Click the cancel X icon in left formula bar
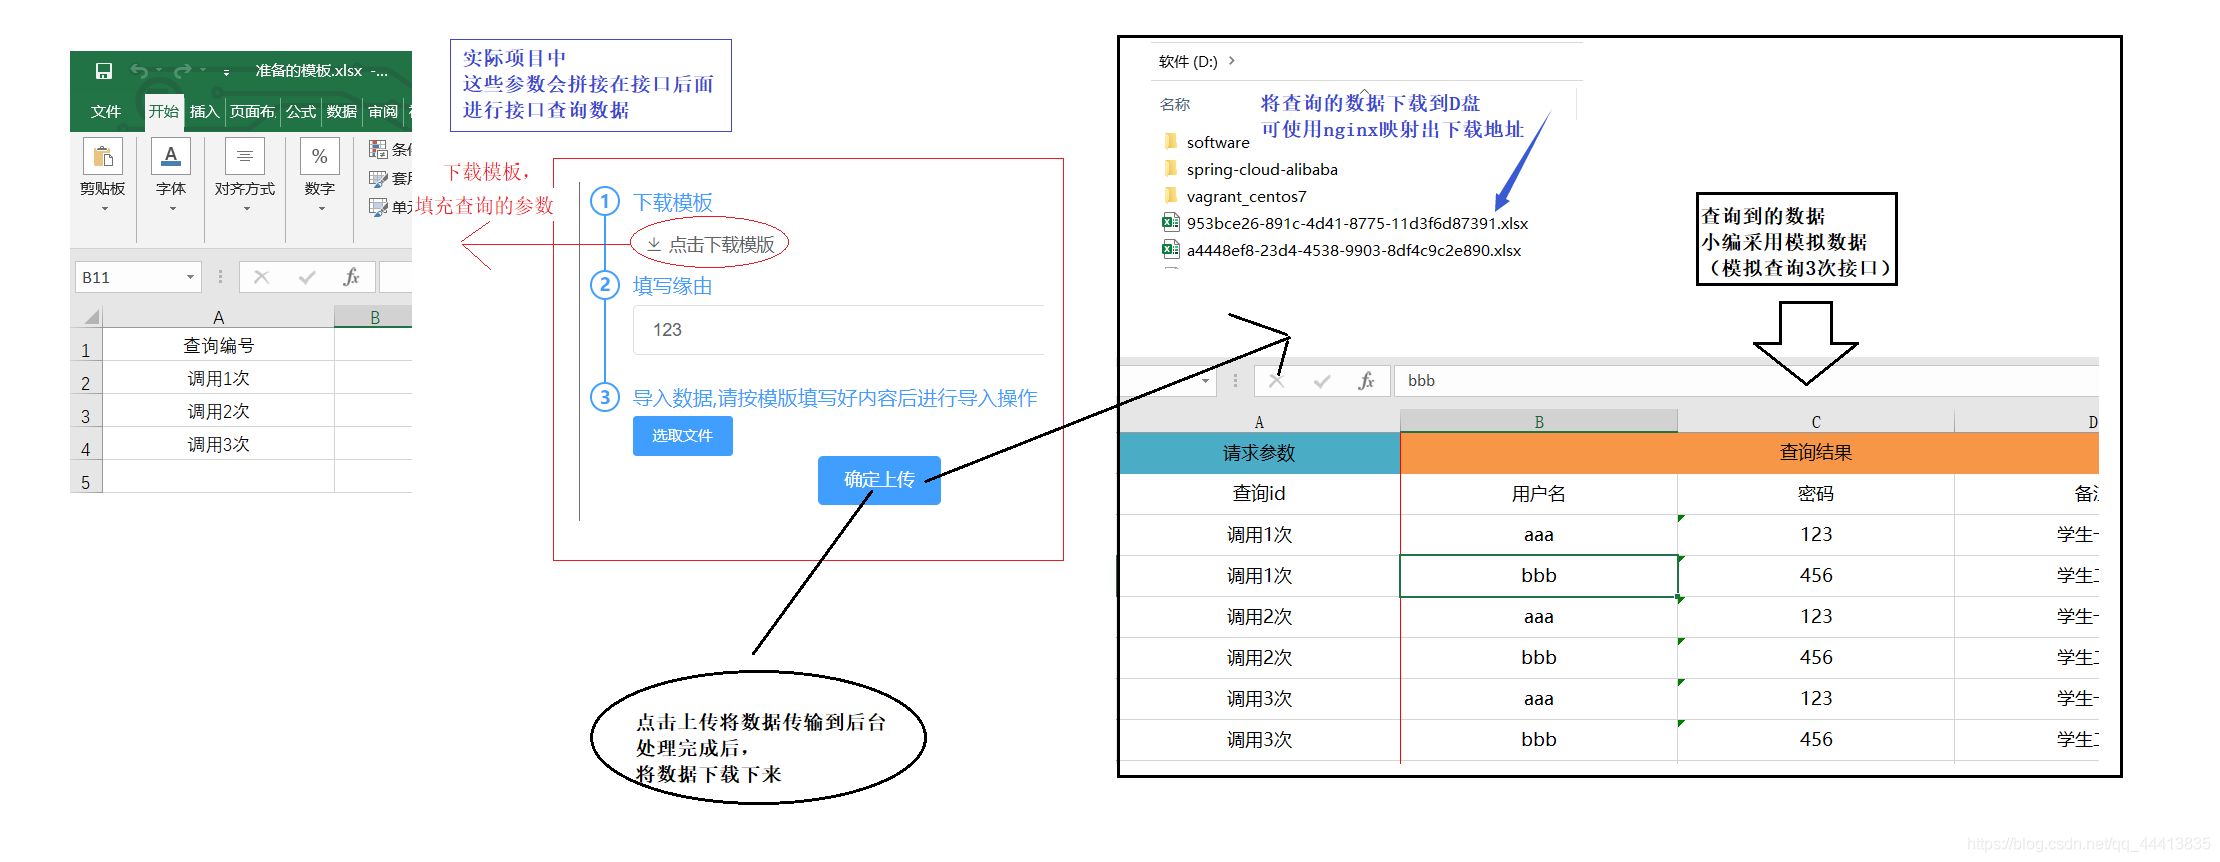Screen dimensions: 2220x862 click(x=261, y=277)
